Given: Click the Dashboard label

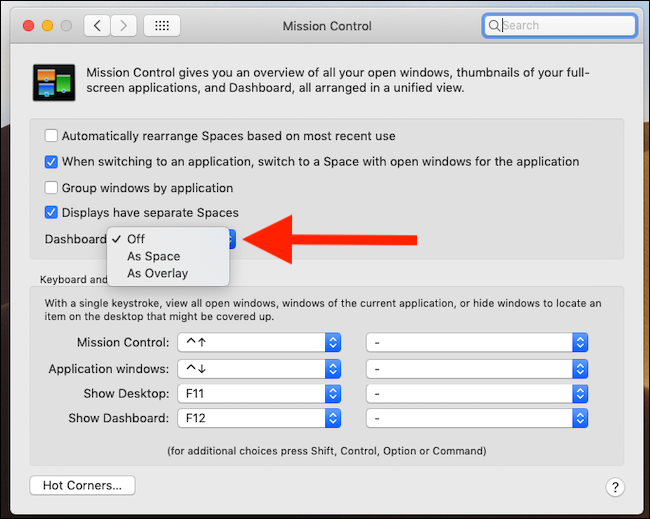Looking at the screenshot, I should click(x=75, y=239).
